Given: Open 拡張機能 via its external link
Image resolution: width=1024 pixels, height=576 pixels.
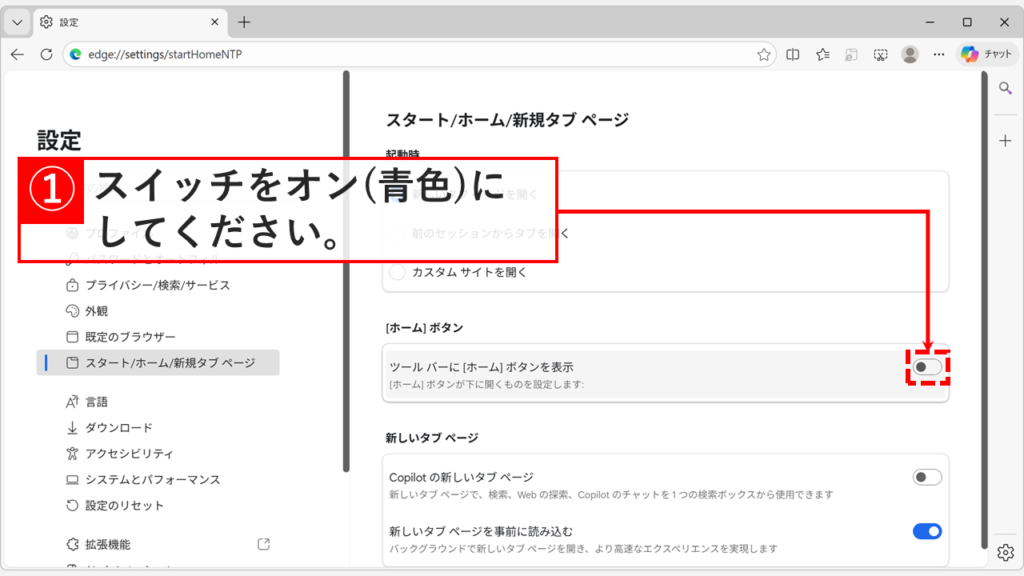Looking at the screenshot, I should click(x=263, y=543).
